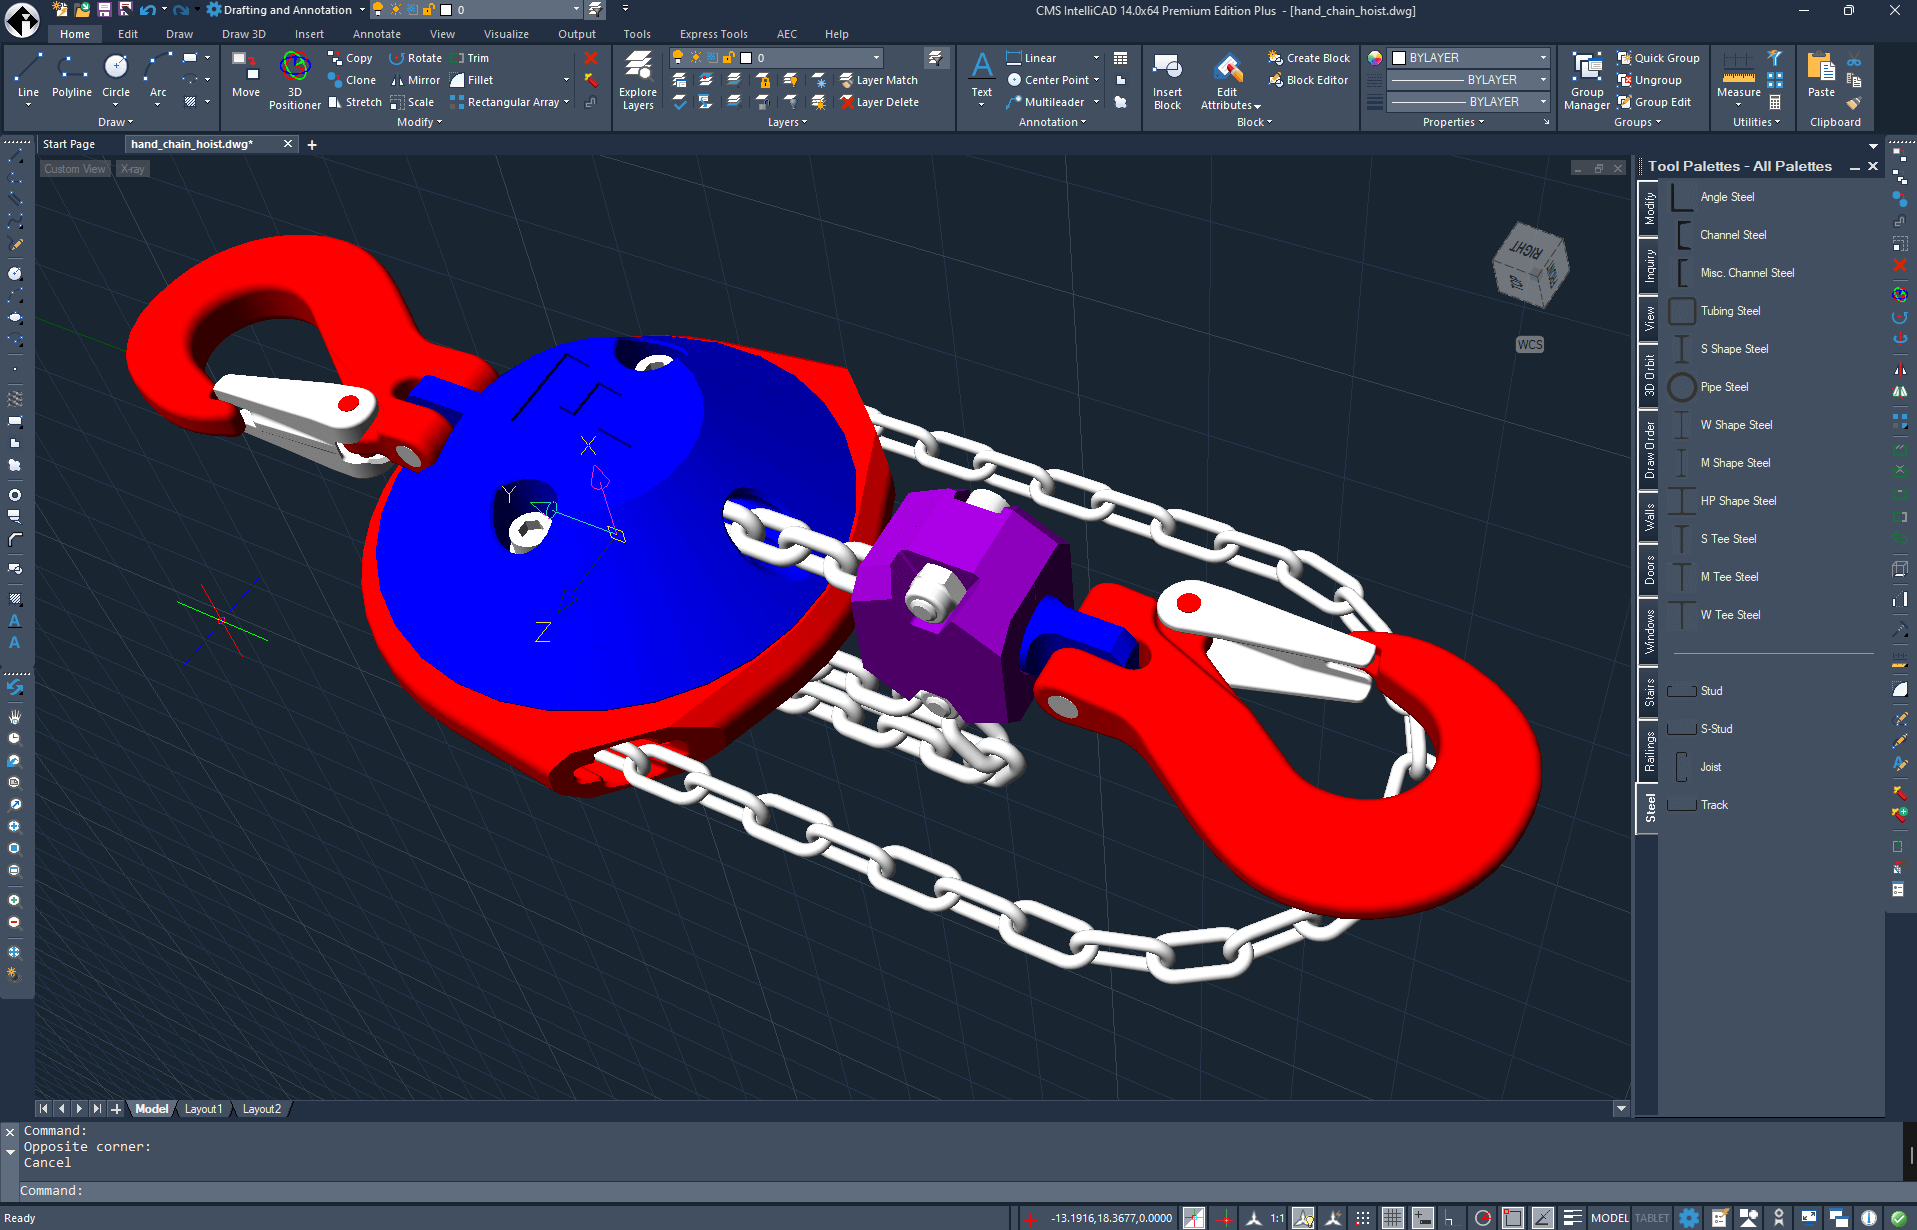Click the settings gear in status bar
Screen dimensions: 1917x1230
point(1689,1218)
